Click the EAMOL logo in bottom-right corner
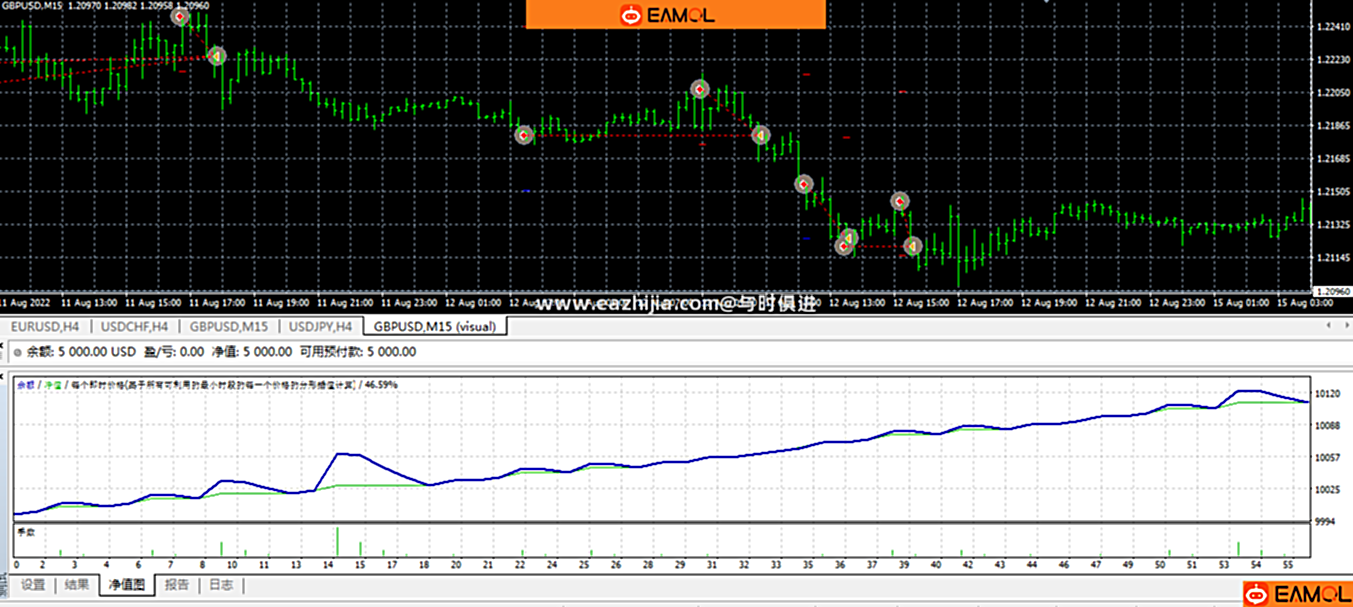Screen dimensions: 1353x607 click(x=1296, y=594)
